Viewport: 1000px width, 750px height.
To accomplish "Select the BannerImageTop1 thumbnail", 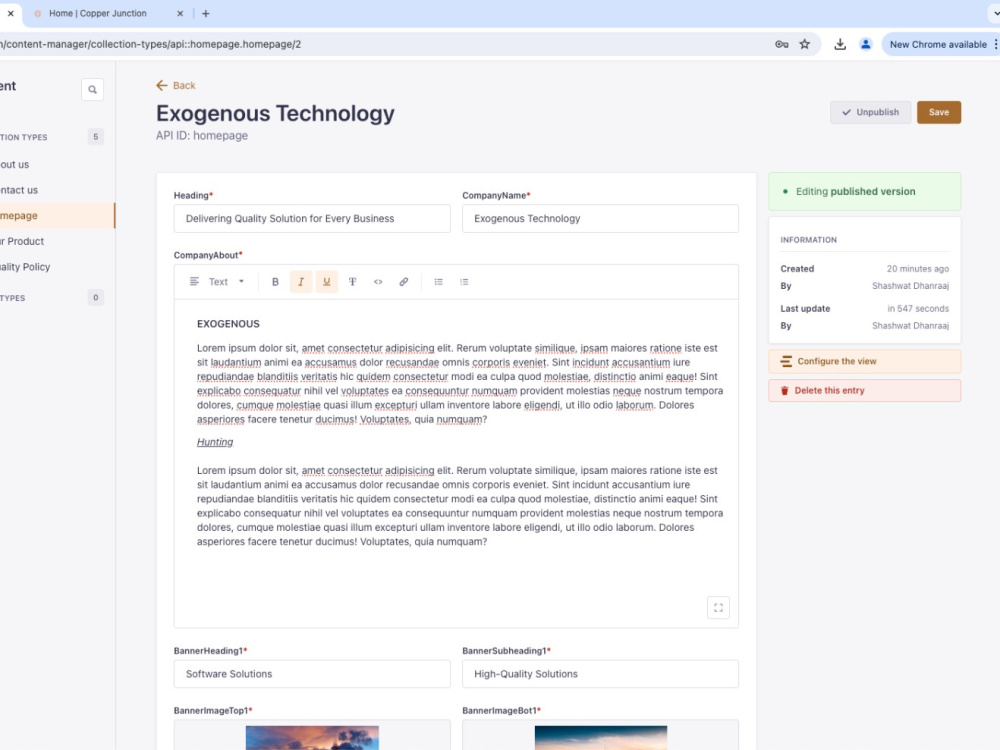I will coord(312,738).
